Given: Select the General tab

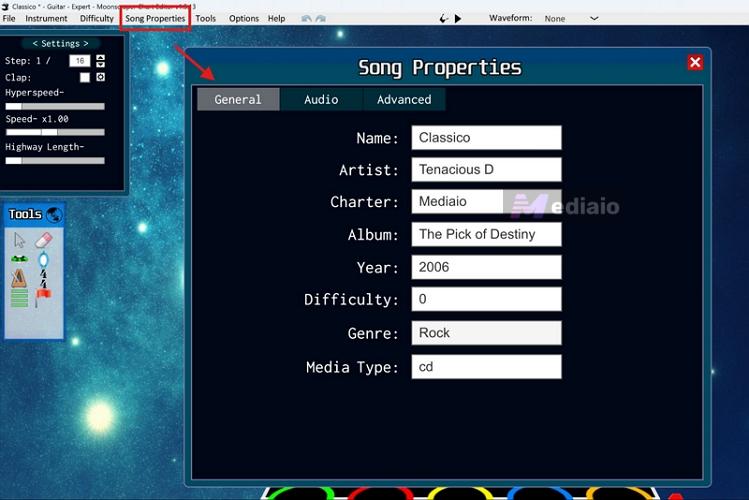Looking at the screenshot, I should (238, 99).
